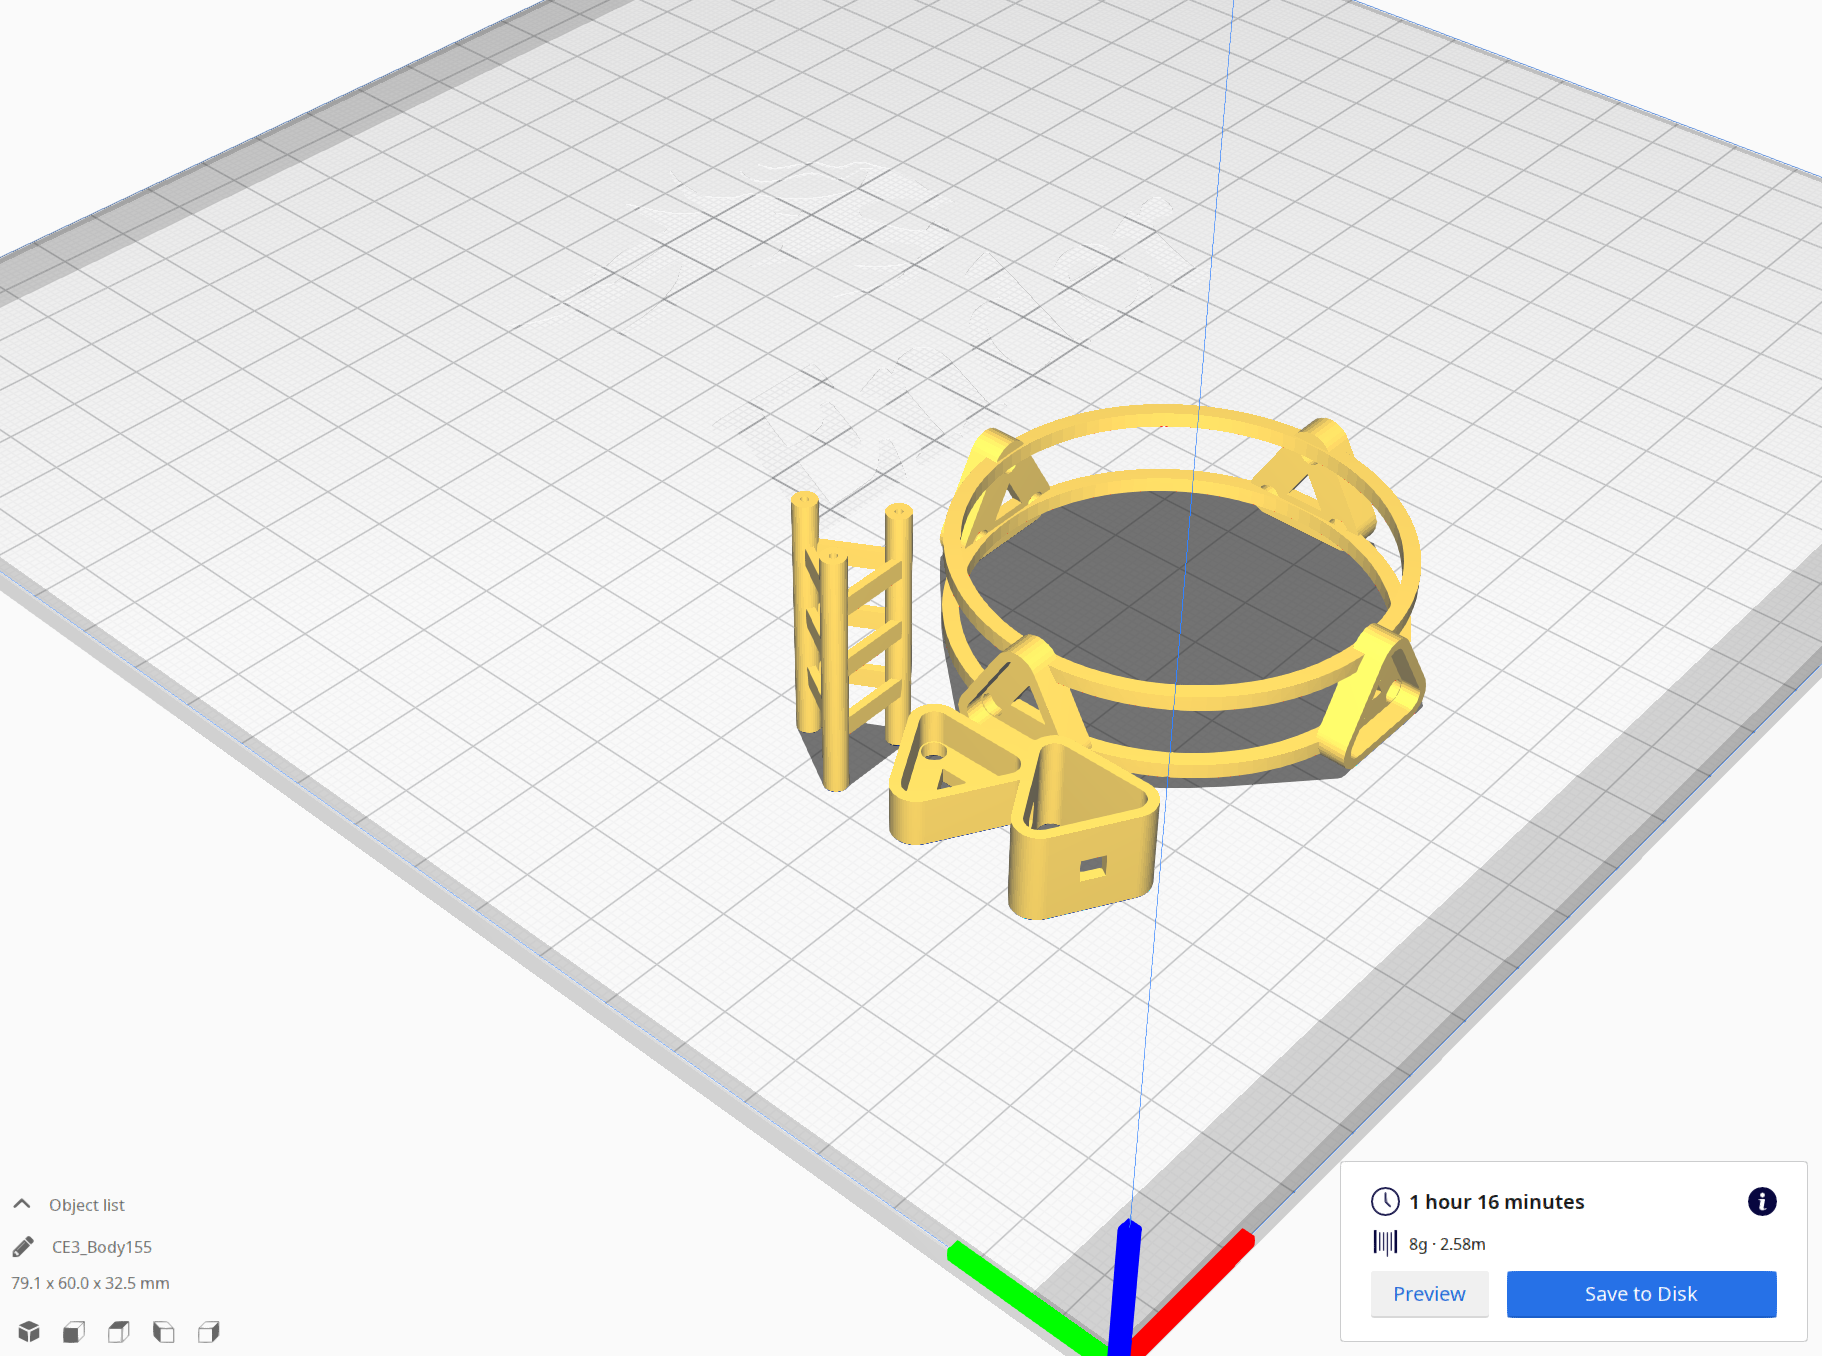Select the left side view icon
The height and width of the screenshot is (1356, 1822).
pyautogui.click(x=163, y=1332)
